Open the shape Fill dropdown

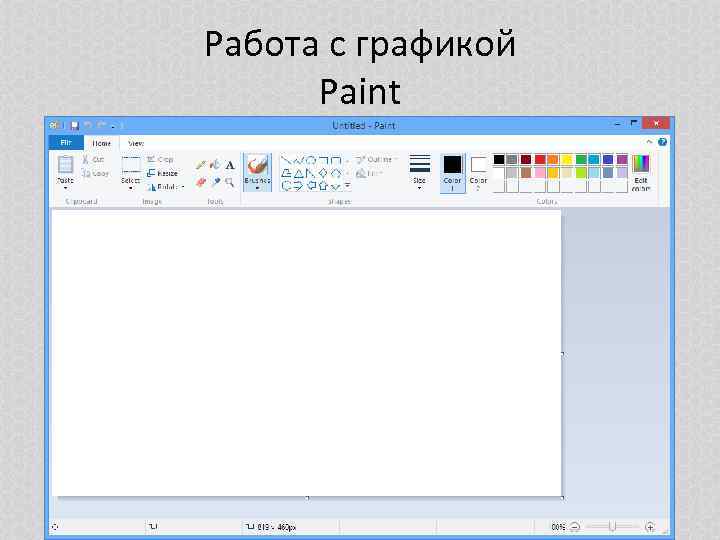(370, 173)
